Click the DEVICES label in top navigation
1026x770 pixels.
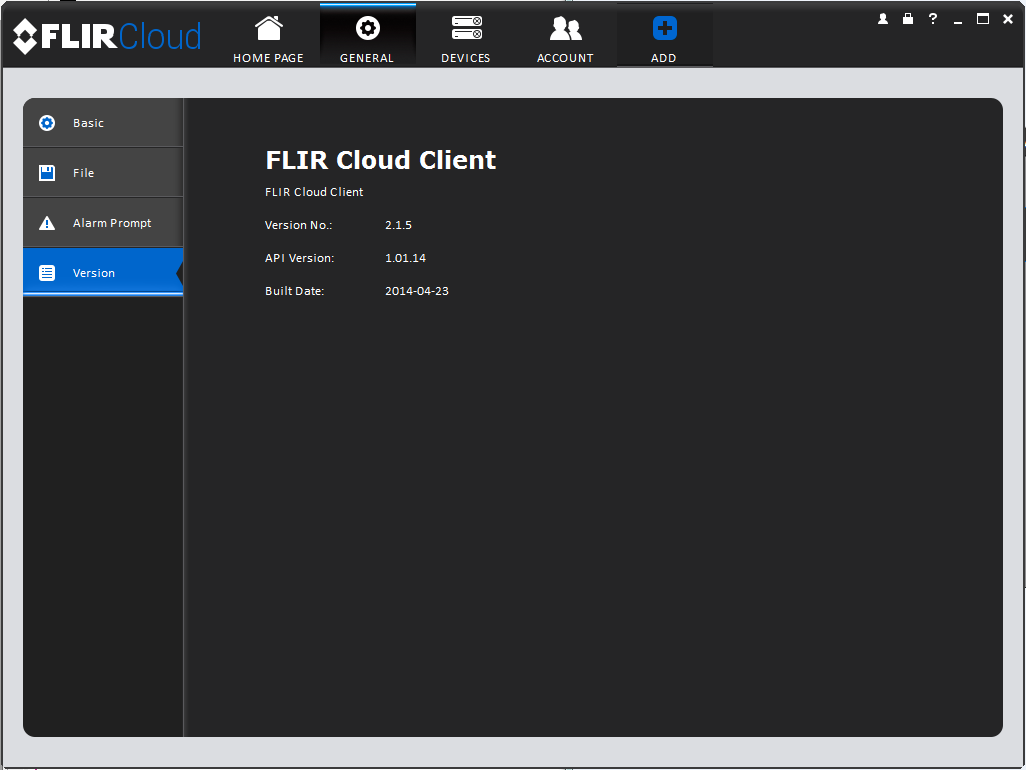[466, 58]
